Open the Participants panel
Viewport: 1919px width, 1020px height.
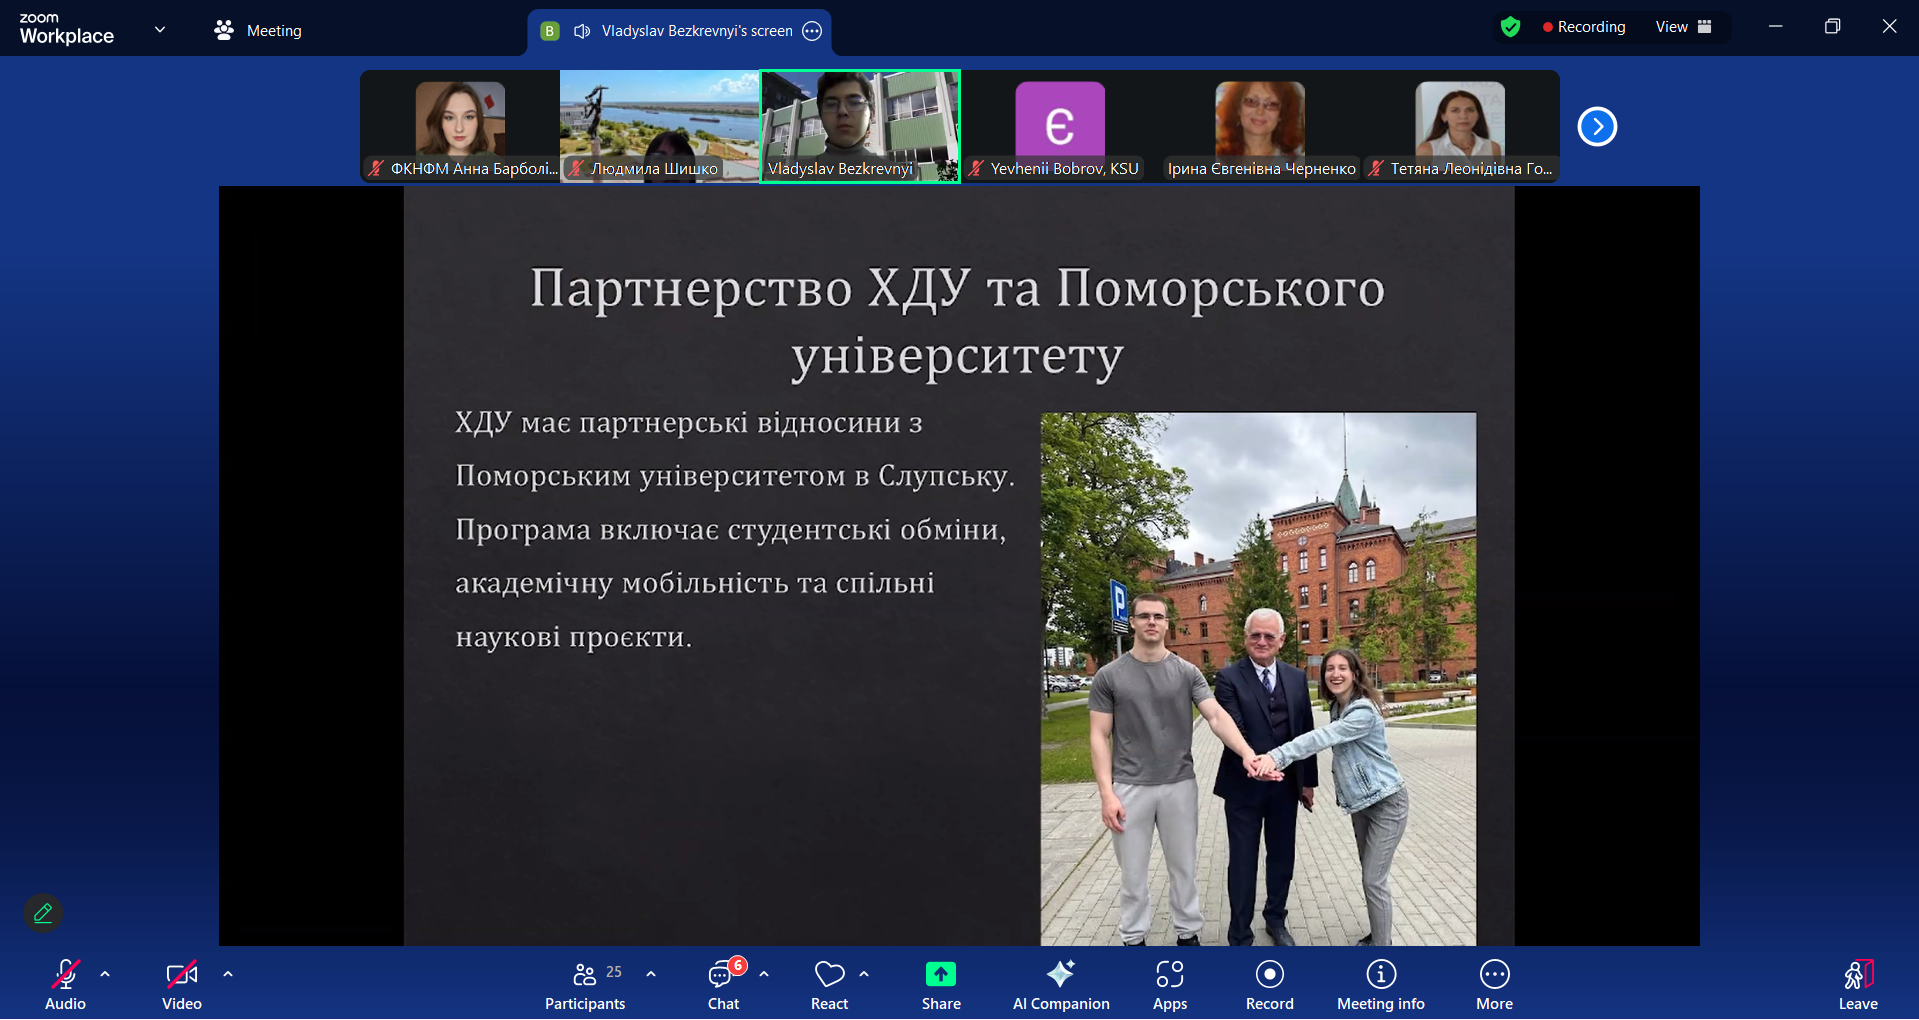pos(584,982)
